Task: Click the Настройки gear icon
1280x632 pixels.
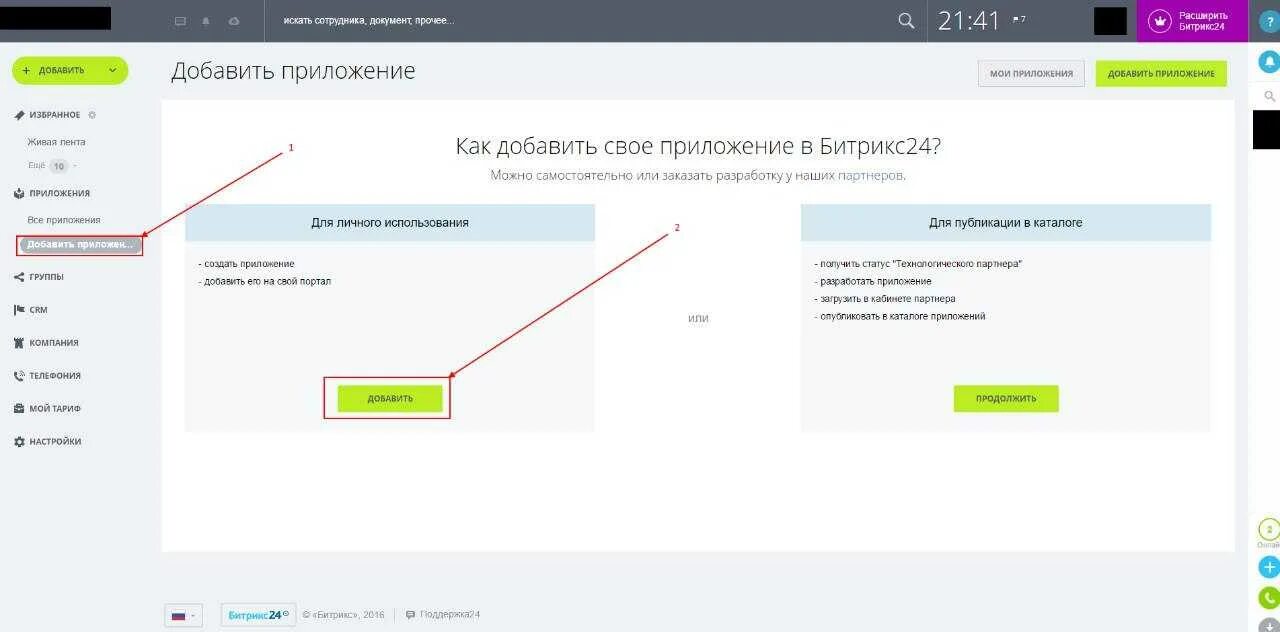Action: point(19,442)
